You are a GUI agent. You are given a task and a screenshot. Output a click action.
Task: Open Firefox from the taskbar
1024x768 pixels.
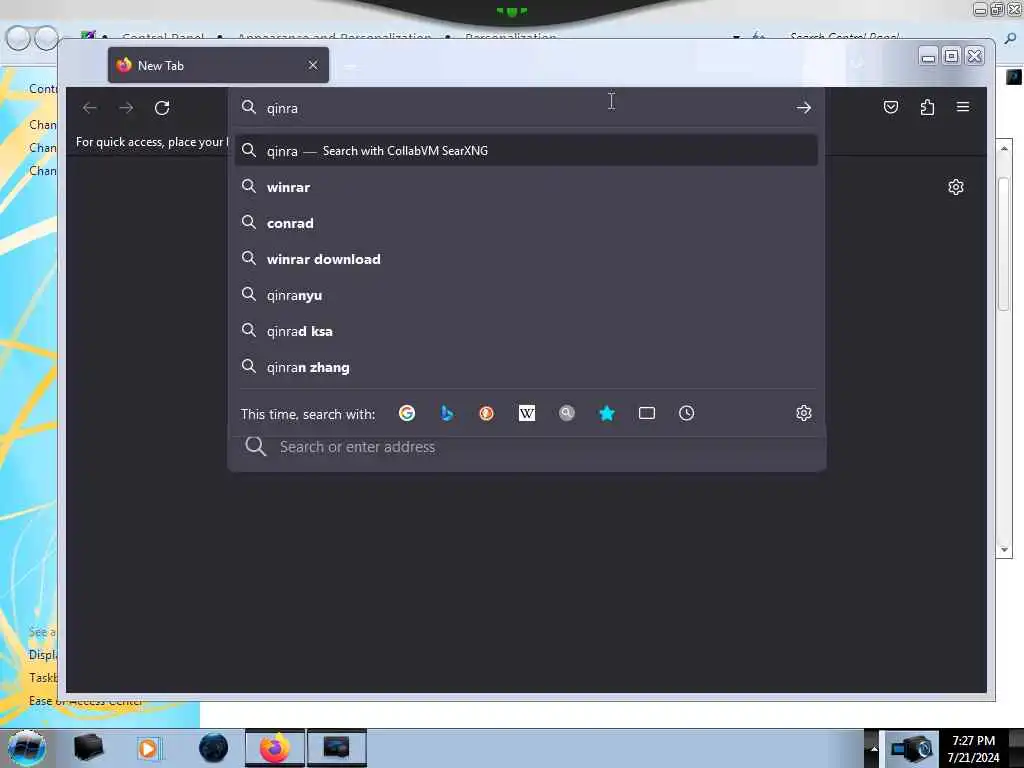click(275, 748)
